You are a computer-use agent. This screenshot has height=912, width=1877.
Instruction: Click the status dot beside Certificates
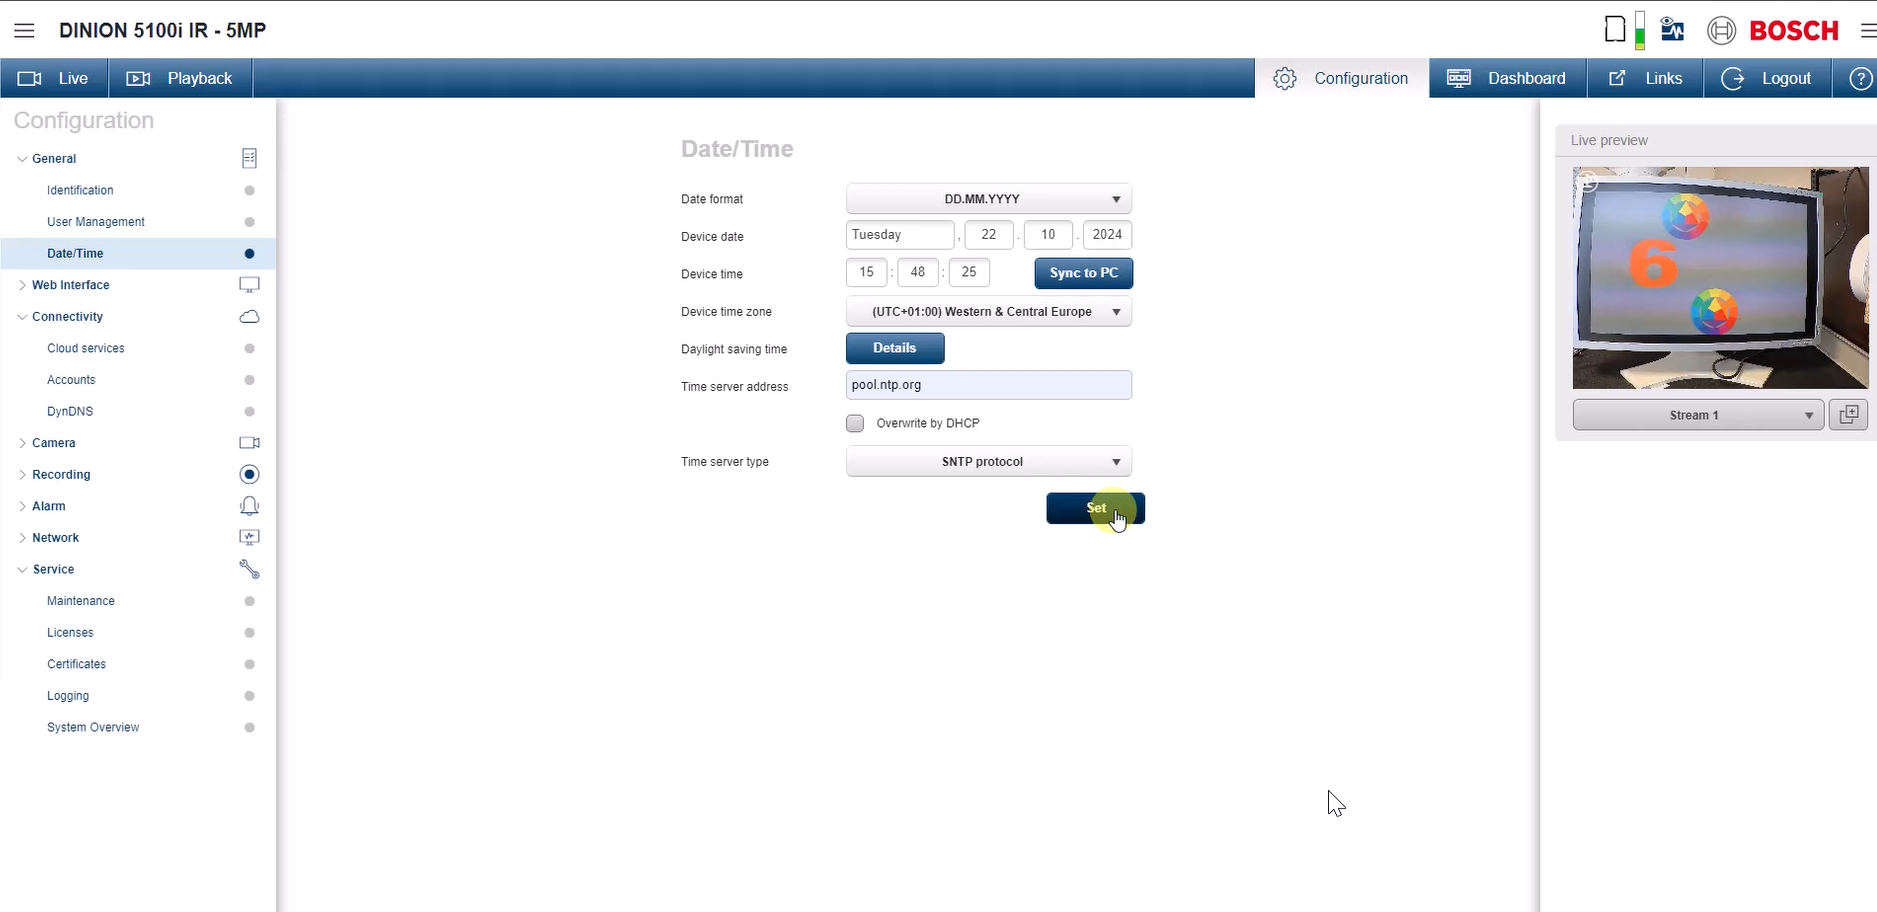pos(249,664)
